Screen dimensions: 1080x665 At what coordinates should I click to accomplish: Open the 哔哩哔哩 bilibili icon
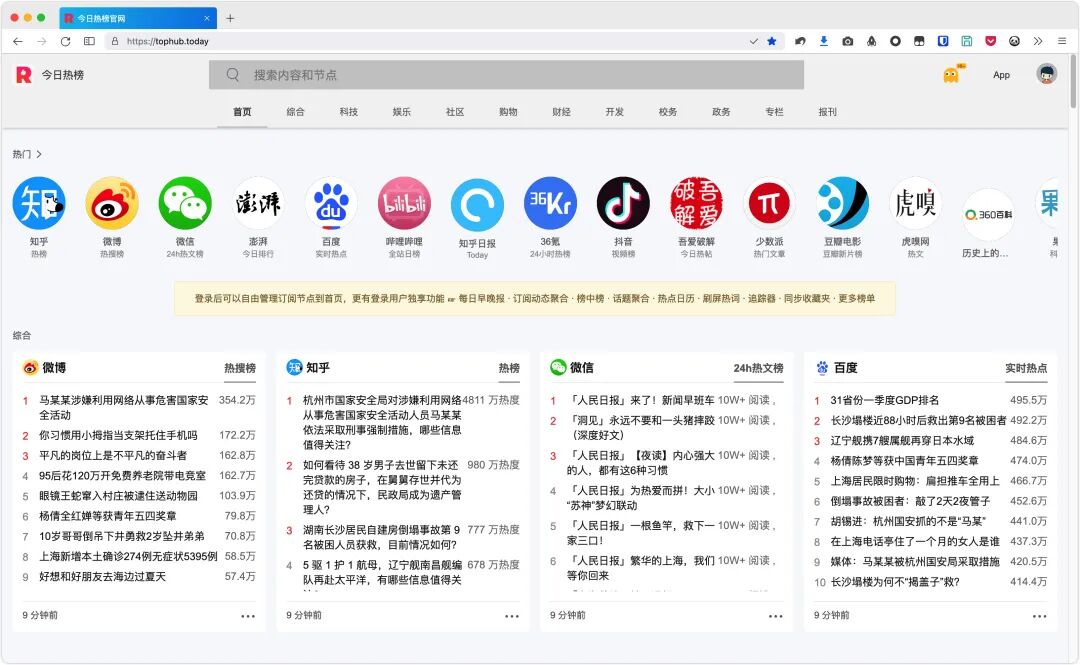click(x=404, y=203)
